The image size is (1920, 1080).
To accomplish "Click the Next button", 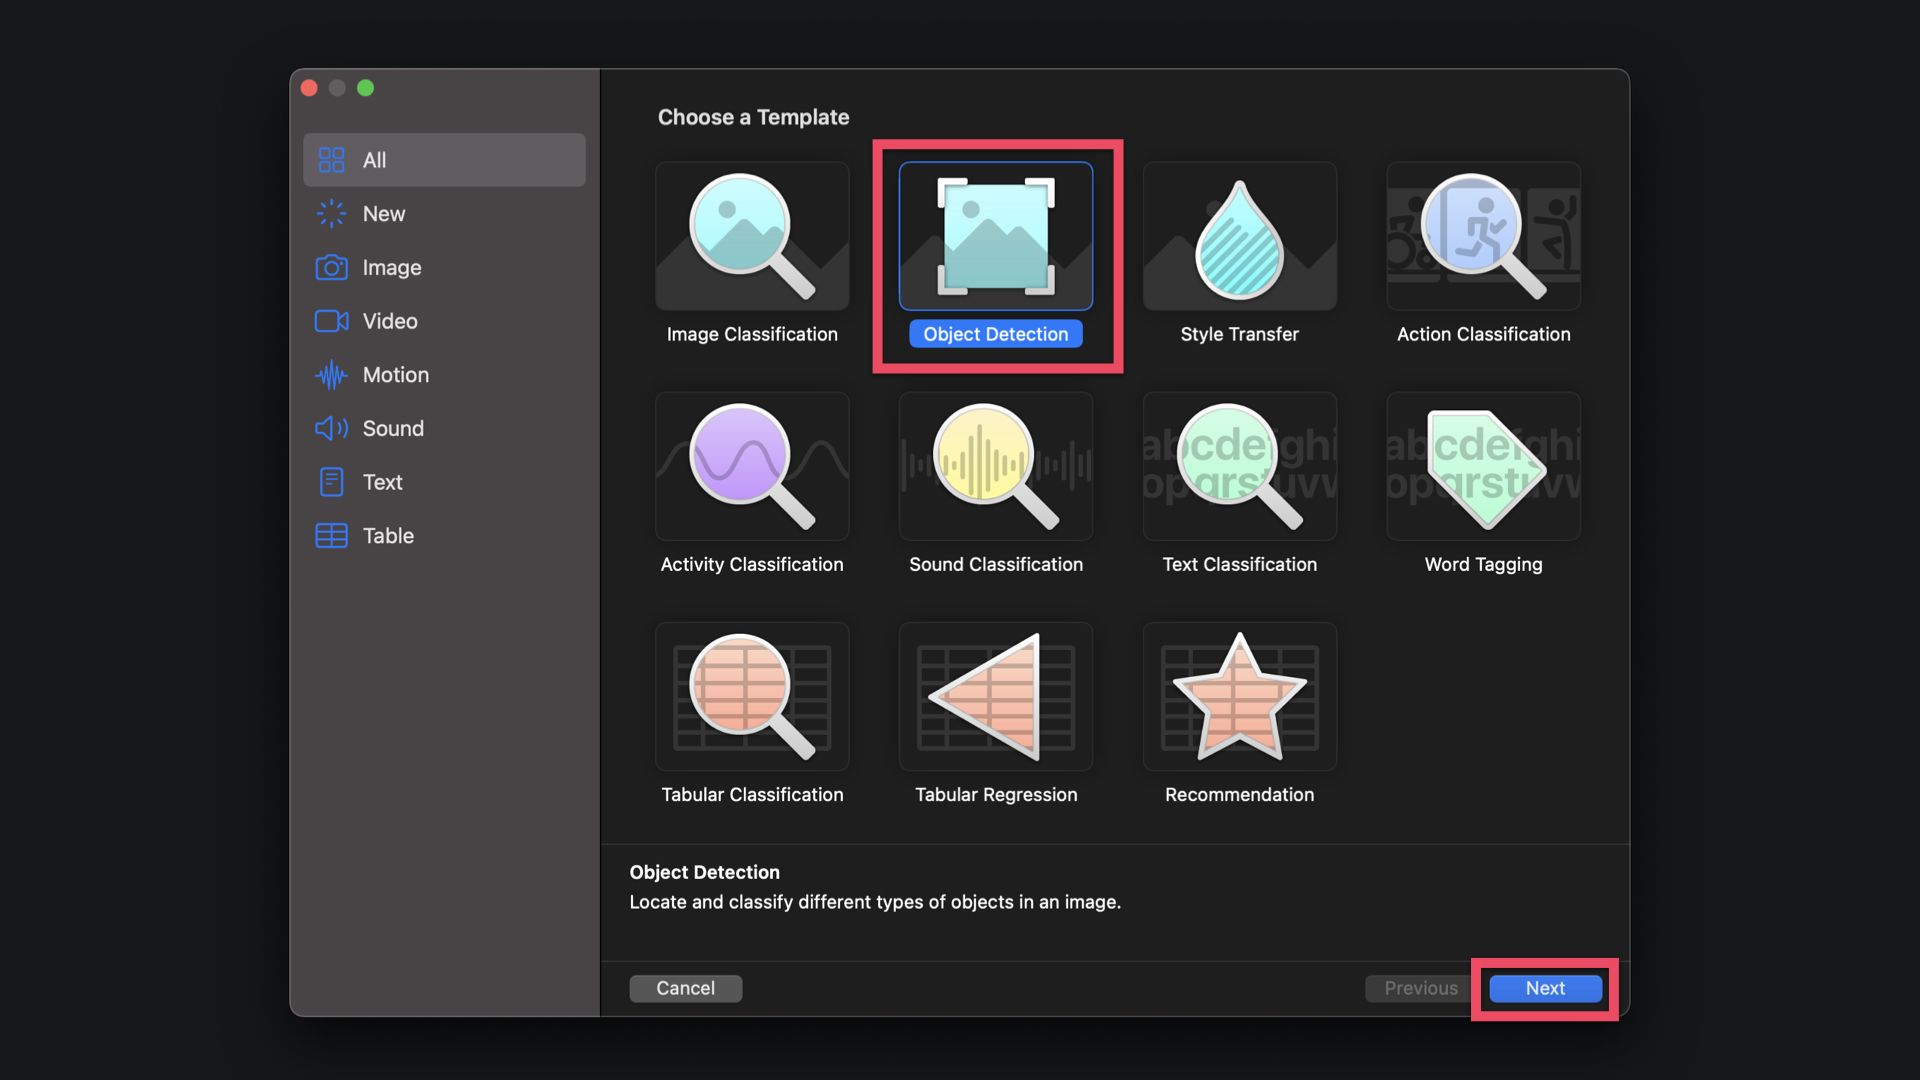I will 1545,988.
